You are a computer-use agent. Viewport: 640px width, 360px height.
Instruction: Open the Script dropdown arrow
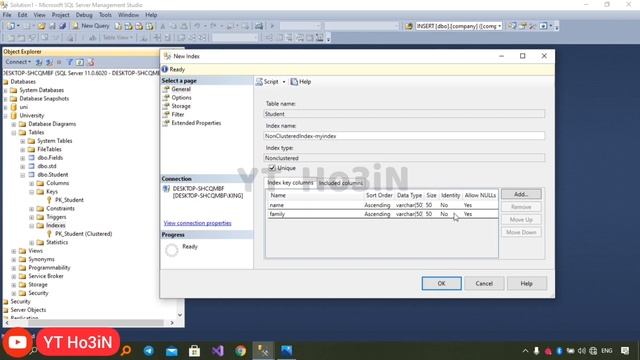284,82
